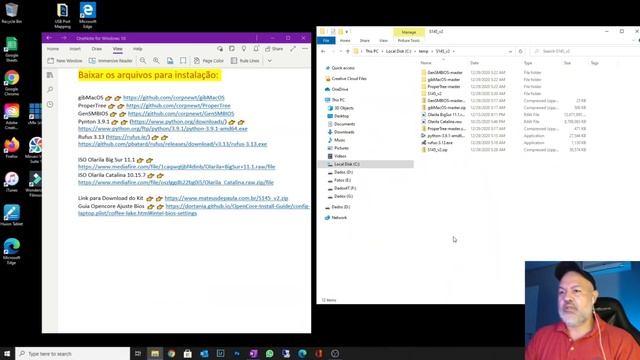This screenshot has width=640, height=360.
Task: Open the Olarila Catalina mediafire link
Action: (x=176, y=182)
